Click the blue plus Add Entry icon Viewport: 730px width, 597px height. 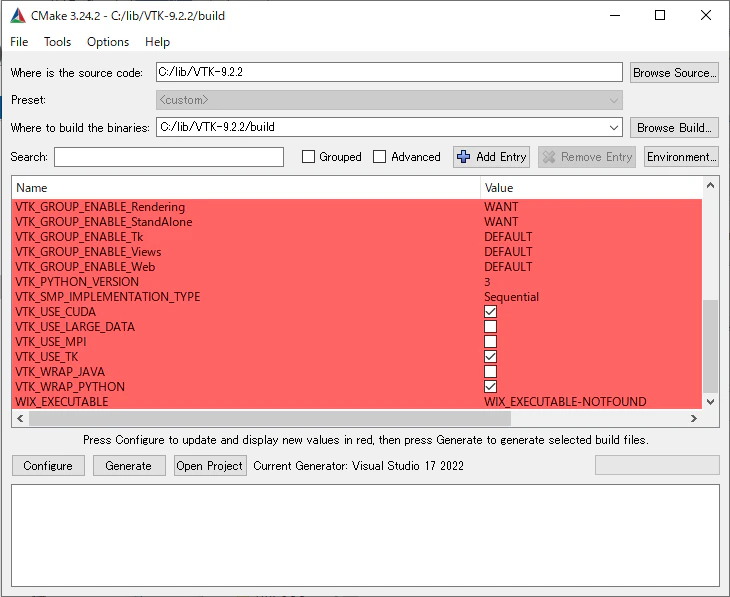click(x=463, y=157)
